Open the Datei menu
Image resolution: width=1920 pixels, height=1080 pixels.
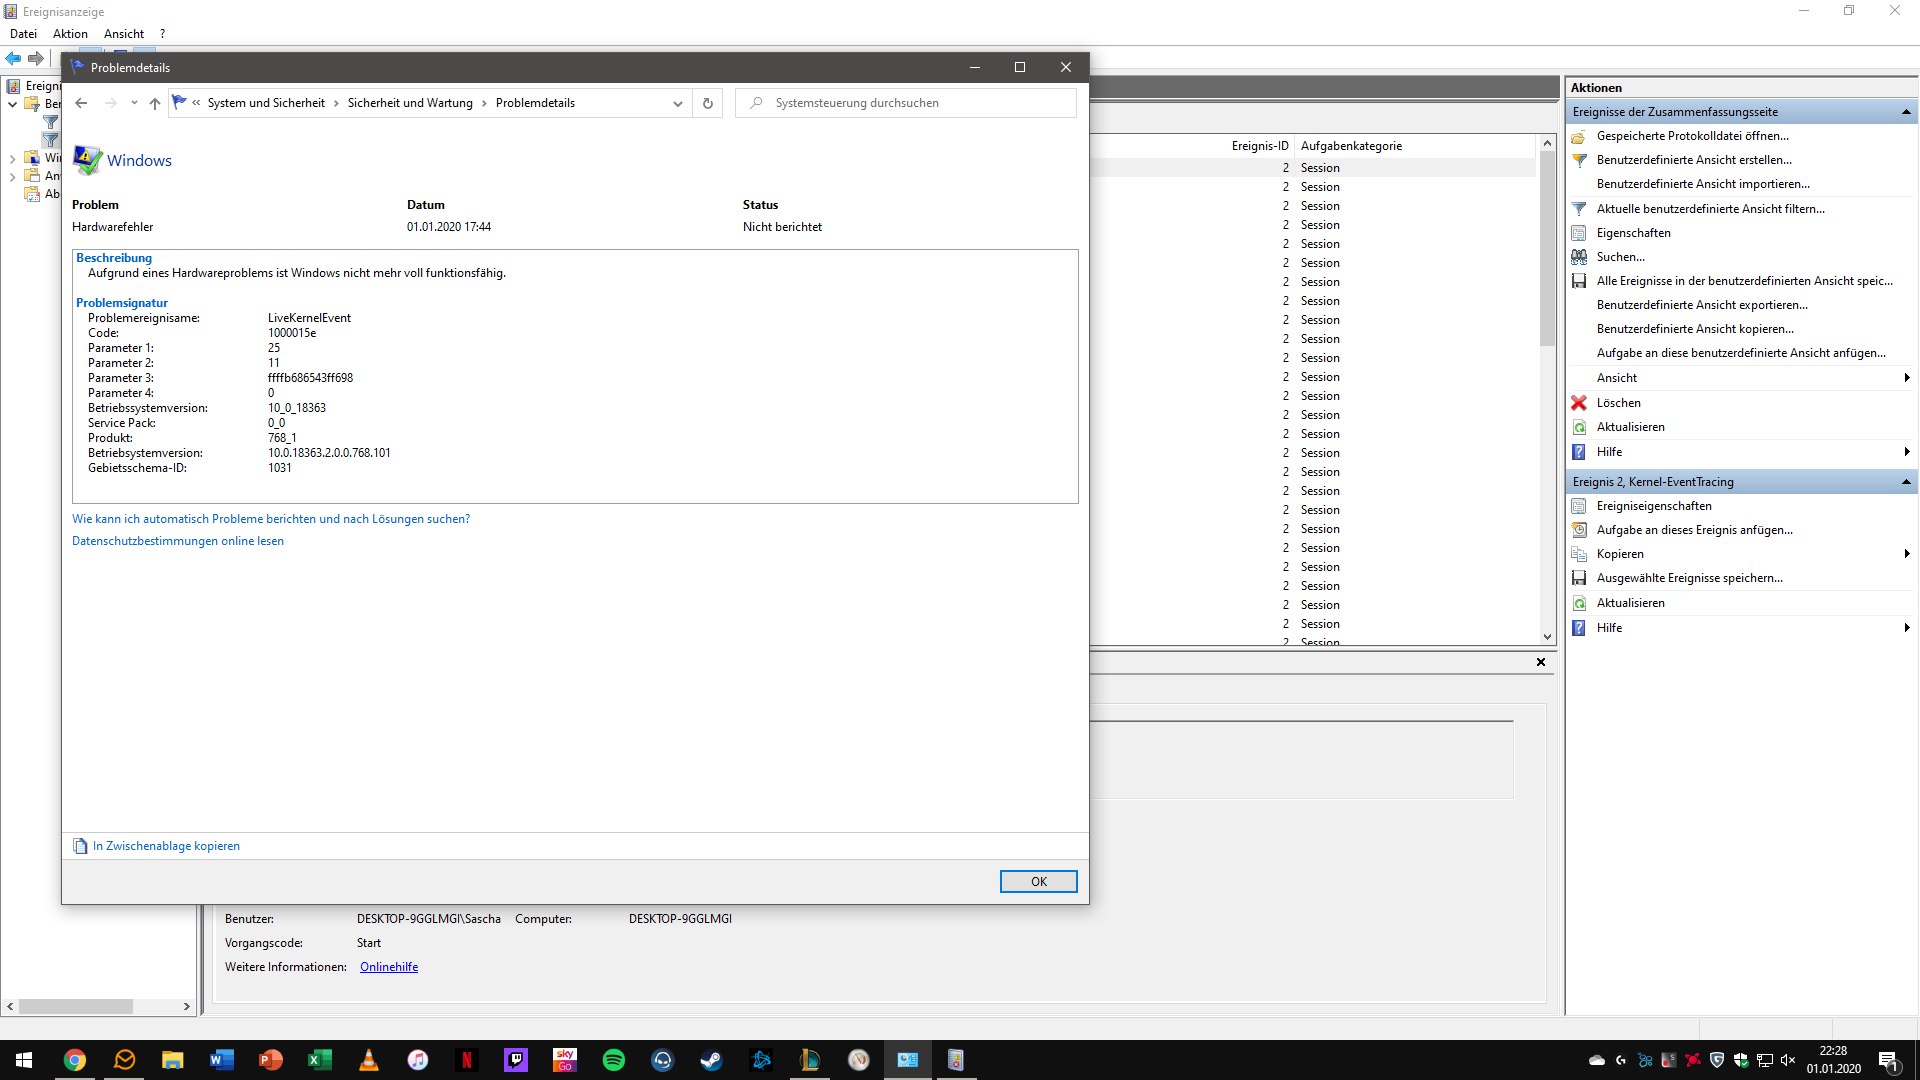coord(23,34)
